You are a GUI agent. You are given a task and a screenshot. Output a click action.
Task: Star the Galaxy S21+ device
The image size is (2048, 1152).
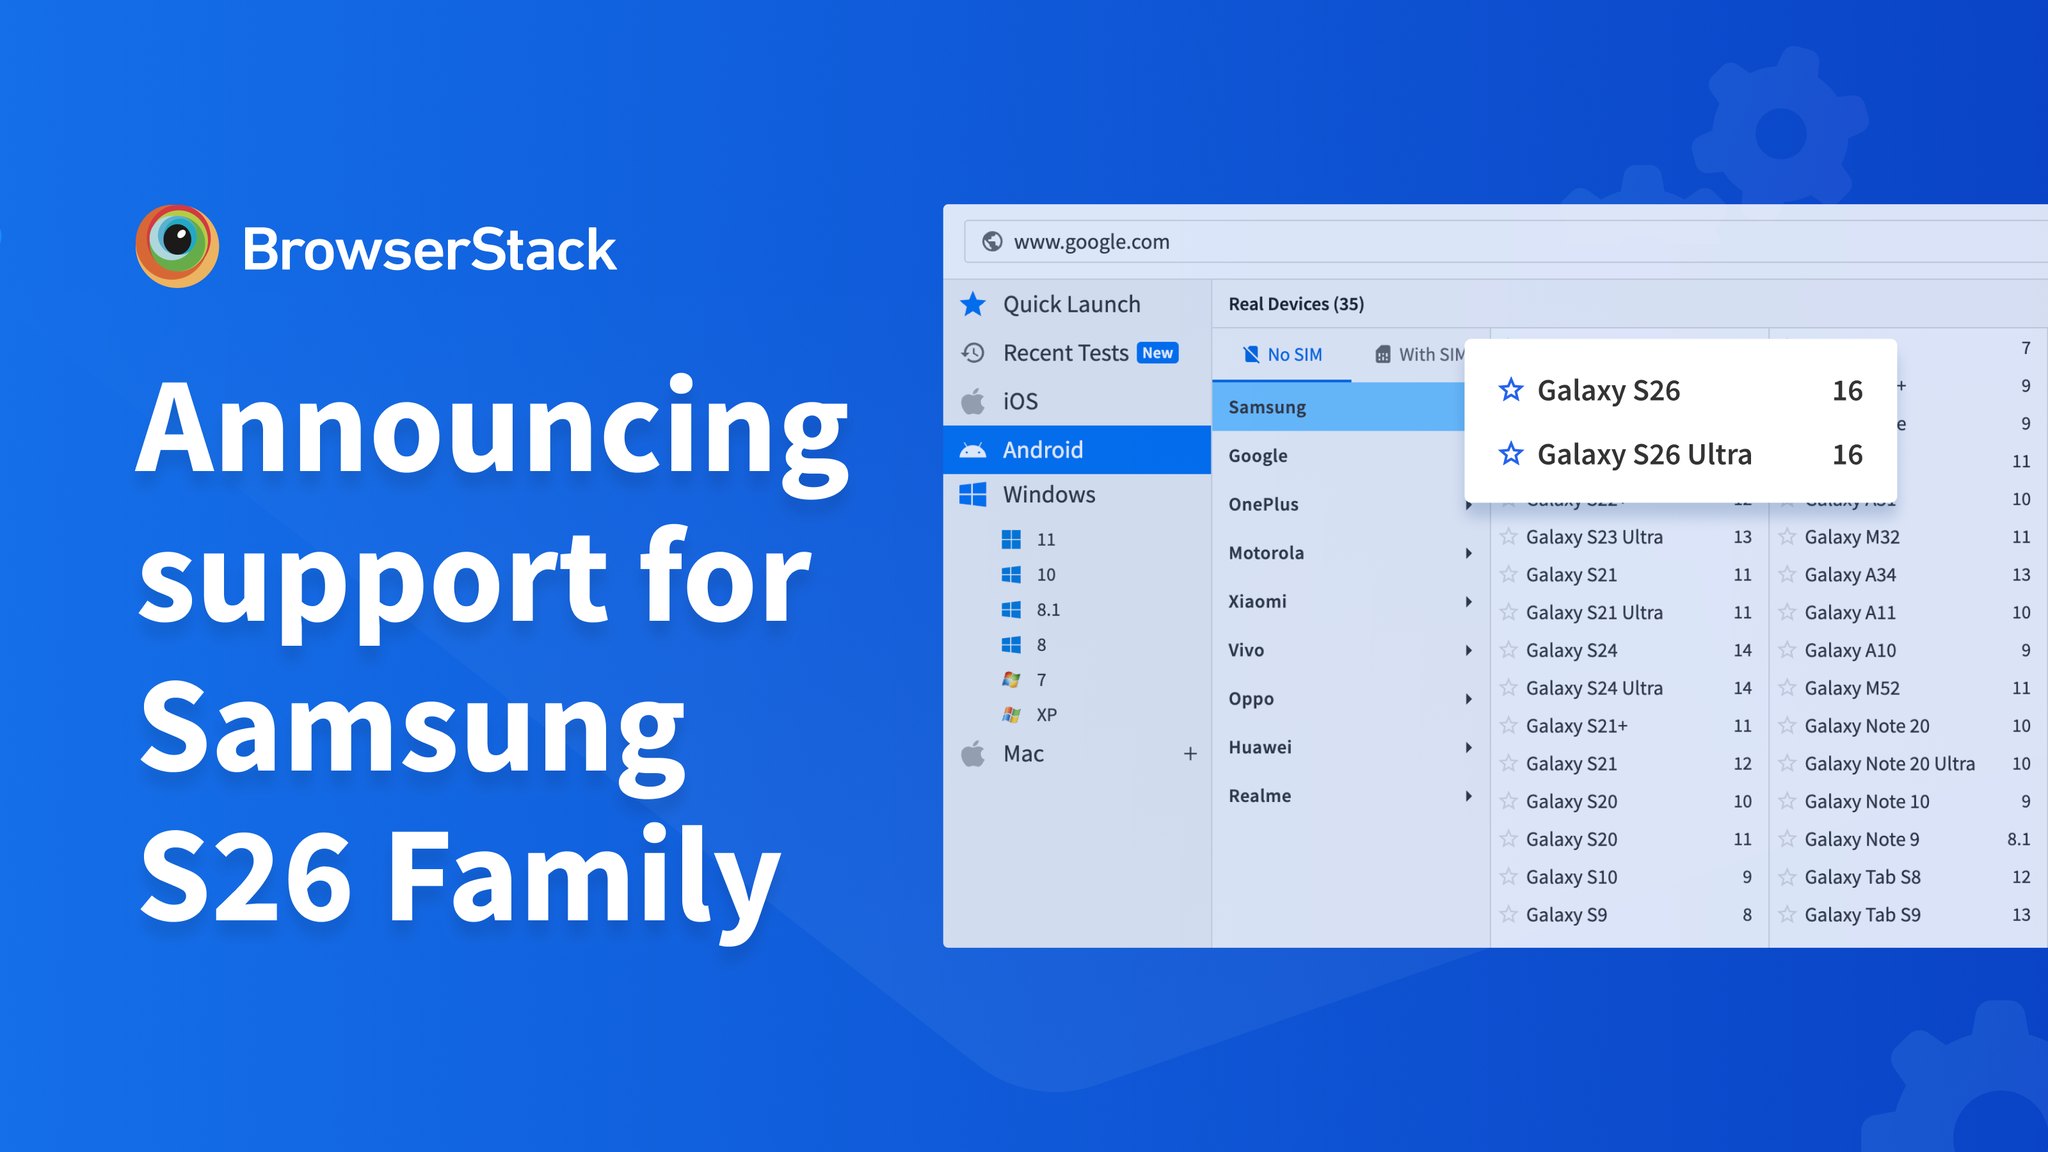point(1508,726)
